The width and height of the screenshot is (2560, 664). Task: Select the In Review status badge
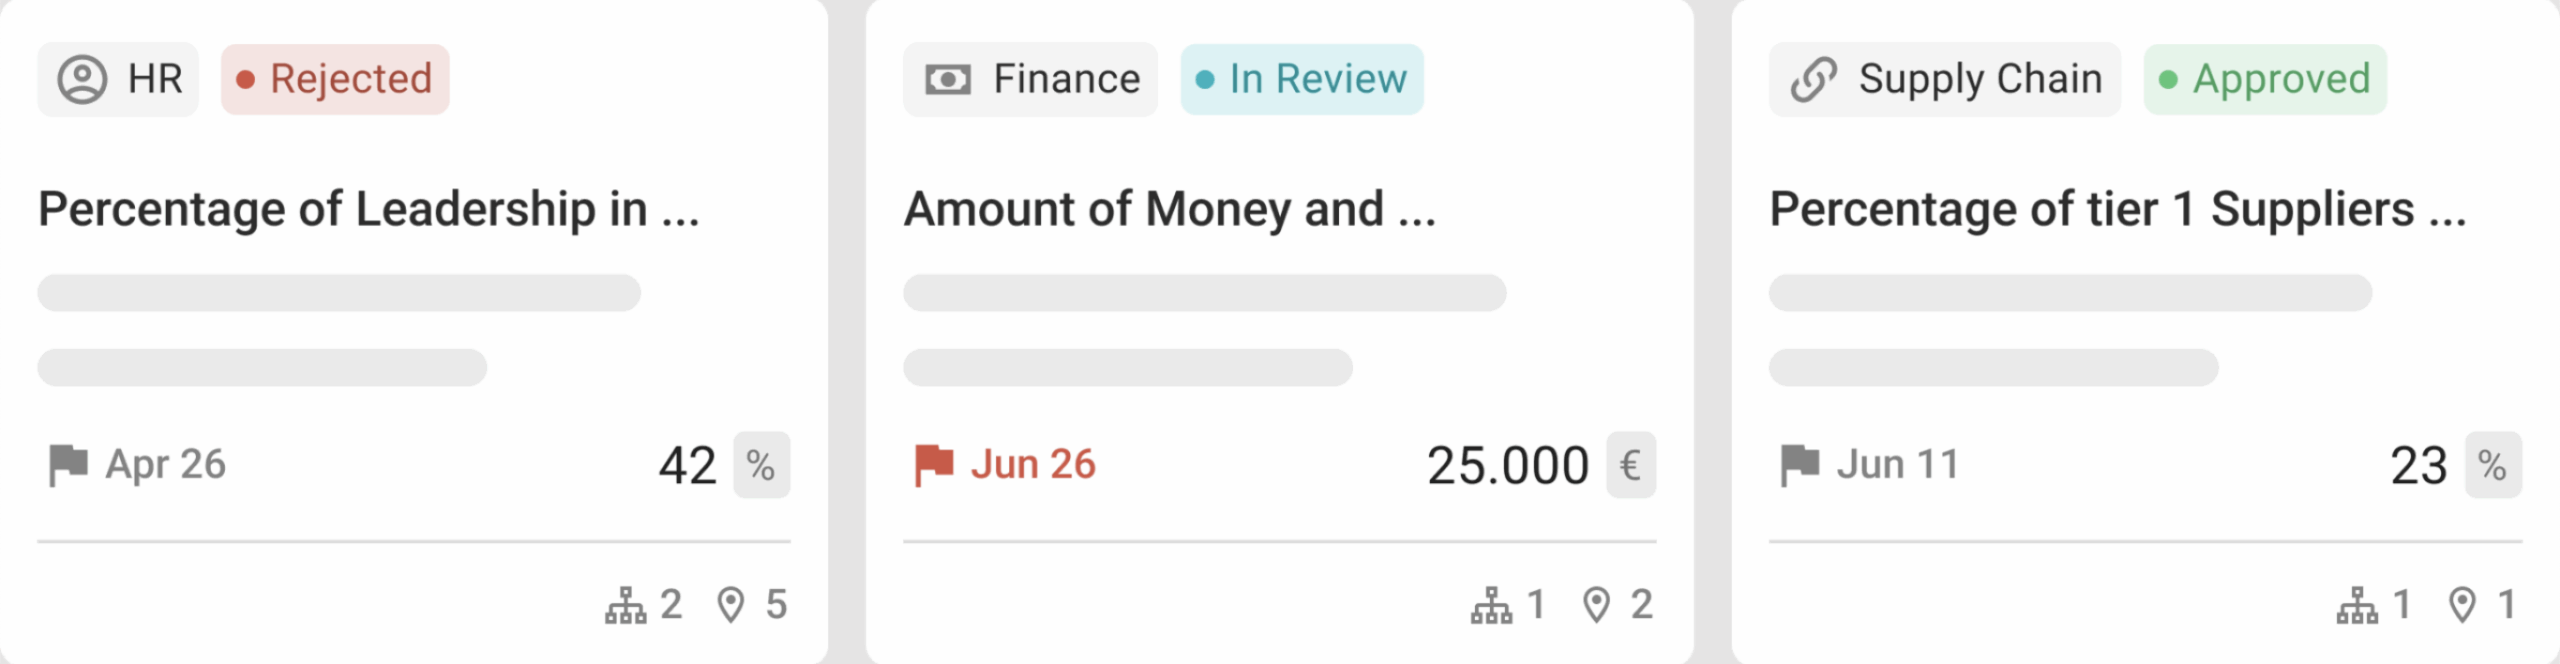coord(1301,79)
